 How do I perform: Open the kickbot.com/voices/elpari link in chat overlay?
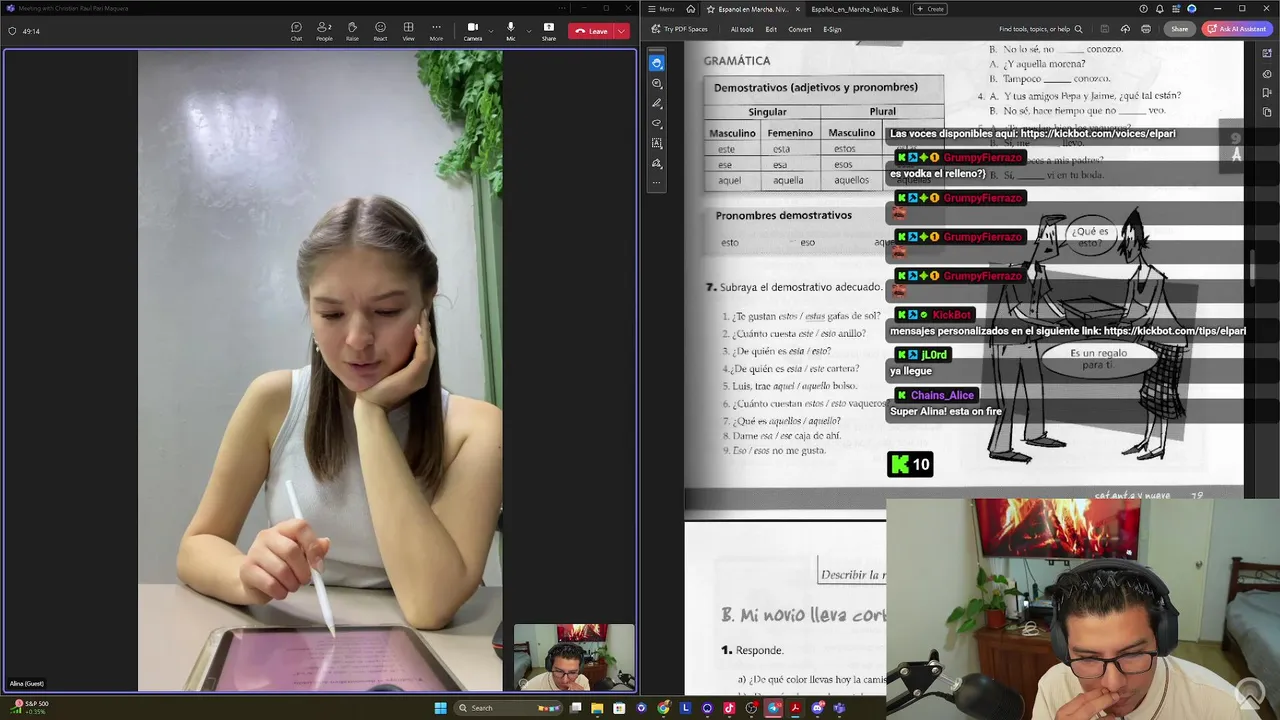point(1098,134)
